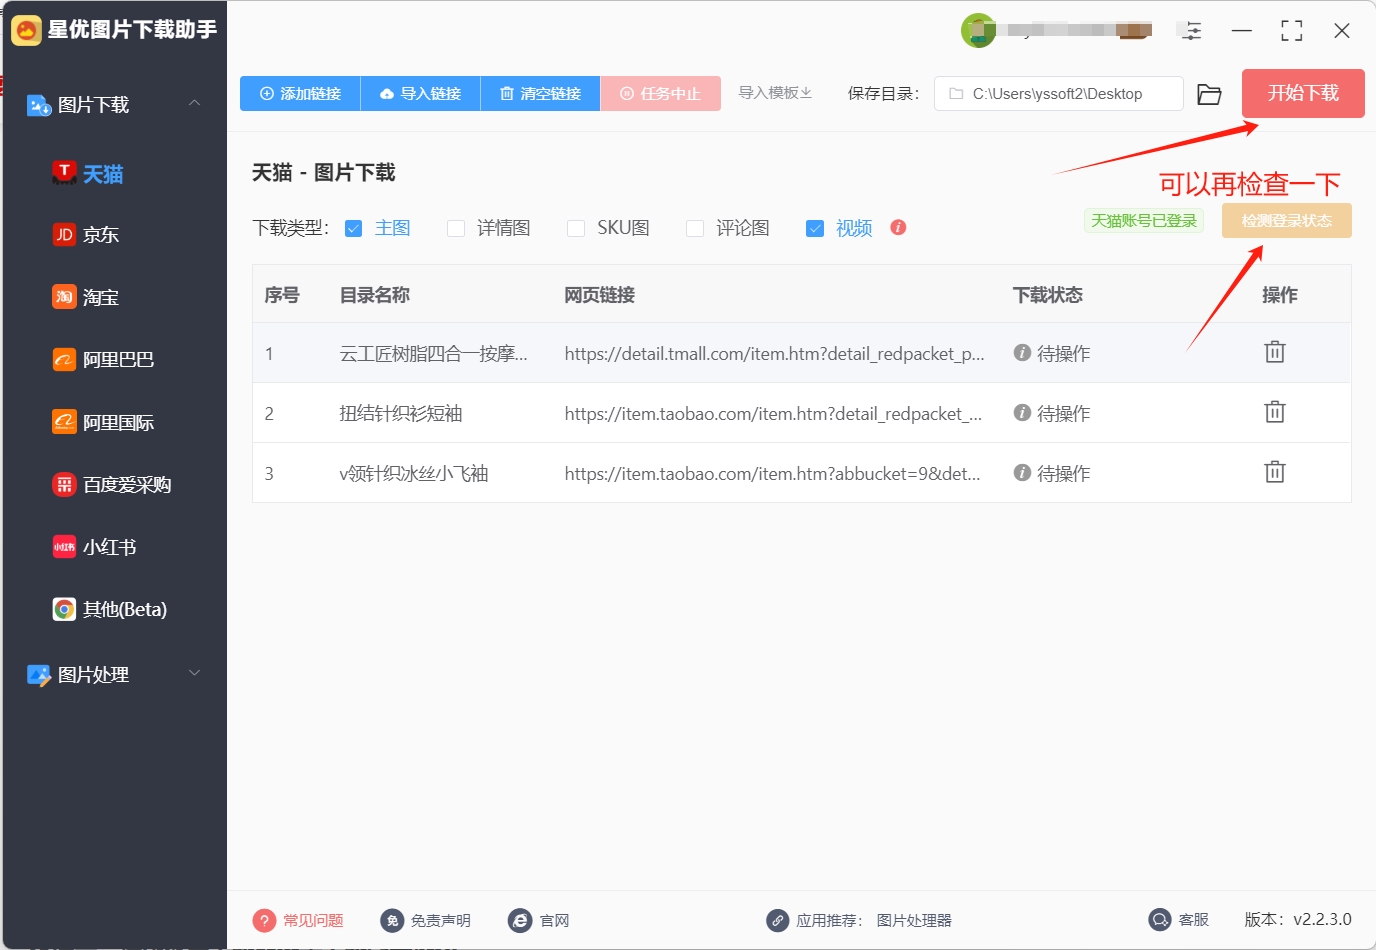
Task: Open the 淘宝 sidebar entry
Action: [86, 297]
